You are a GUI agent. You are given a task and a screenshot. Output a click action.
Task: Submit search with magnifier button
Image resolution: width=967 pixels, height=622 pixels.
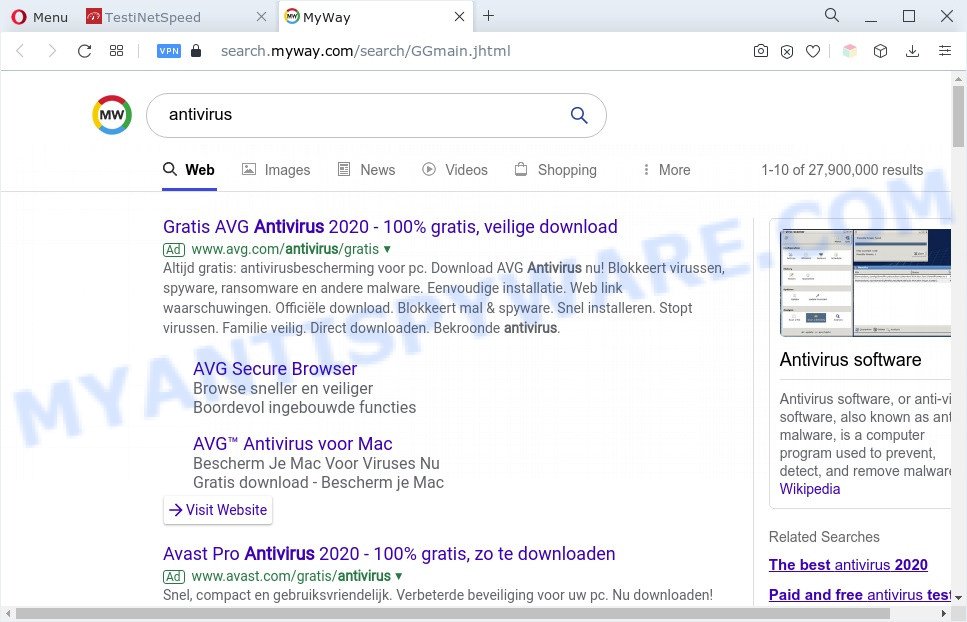[578, 115]
